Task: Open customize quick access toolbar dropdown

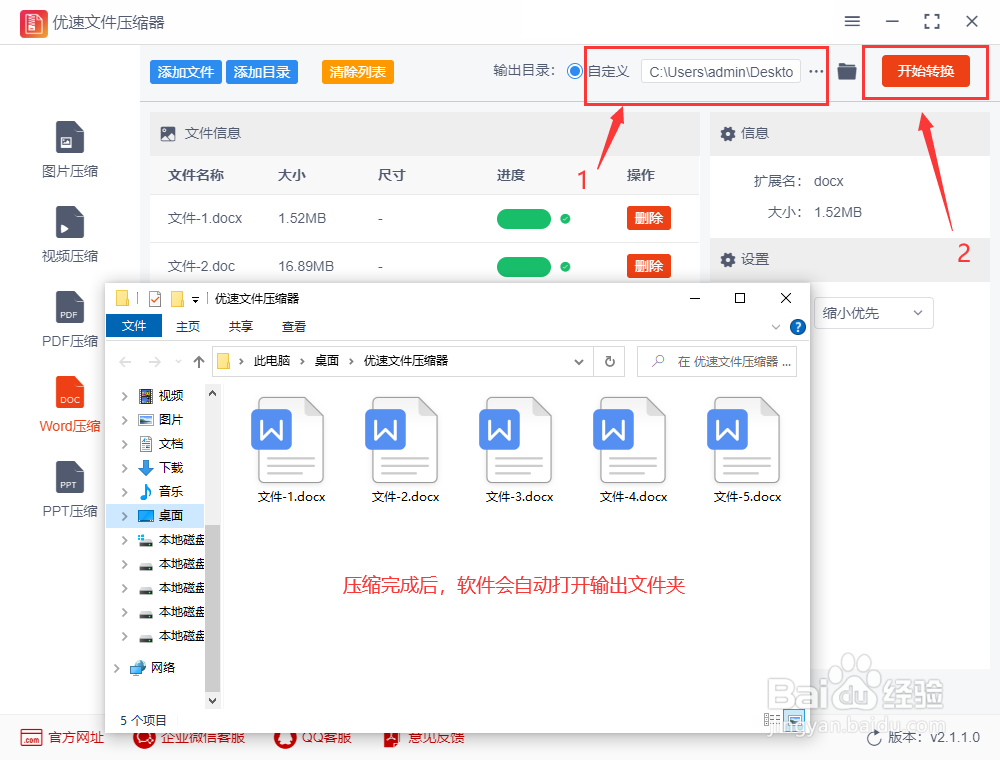Action: [195, 299]
